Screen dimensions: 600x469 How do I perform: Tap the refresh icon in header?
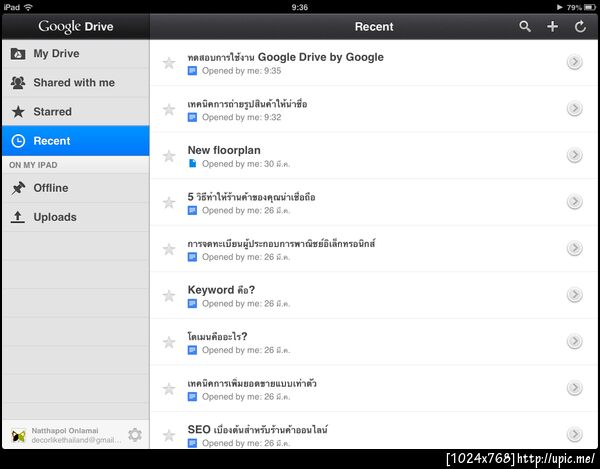coord(580,26)
